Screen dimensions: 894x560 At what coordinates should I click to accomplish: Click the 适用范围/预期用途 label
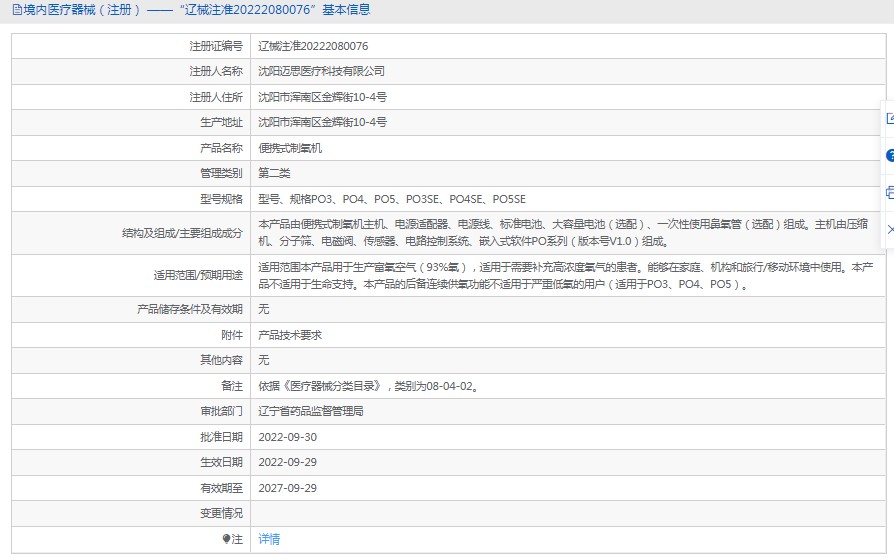[x=198, y=275]
